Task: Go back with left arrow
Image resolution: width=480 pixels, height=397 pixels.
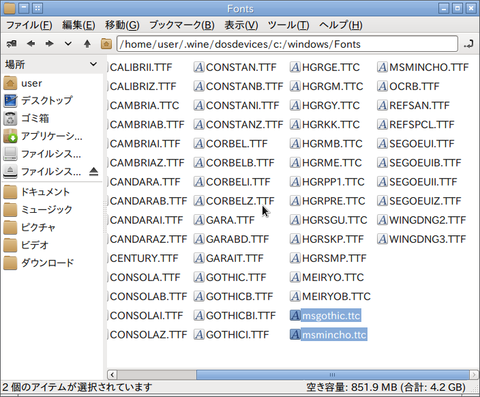Action: tap(31, 44)
